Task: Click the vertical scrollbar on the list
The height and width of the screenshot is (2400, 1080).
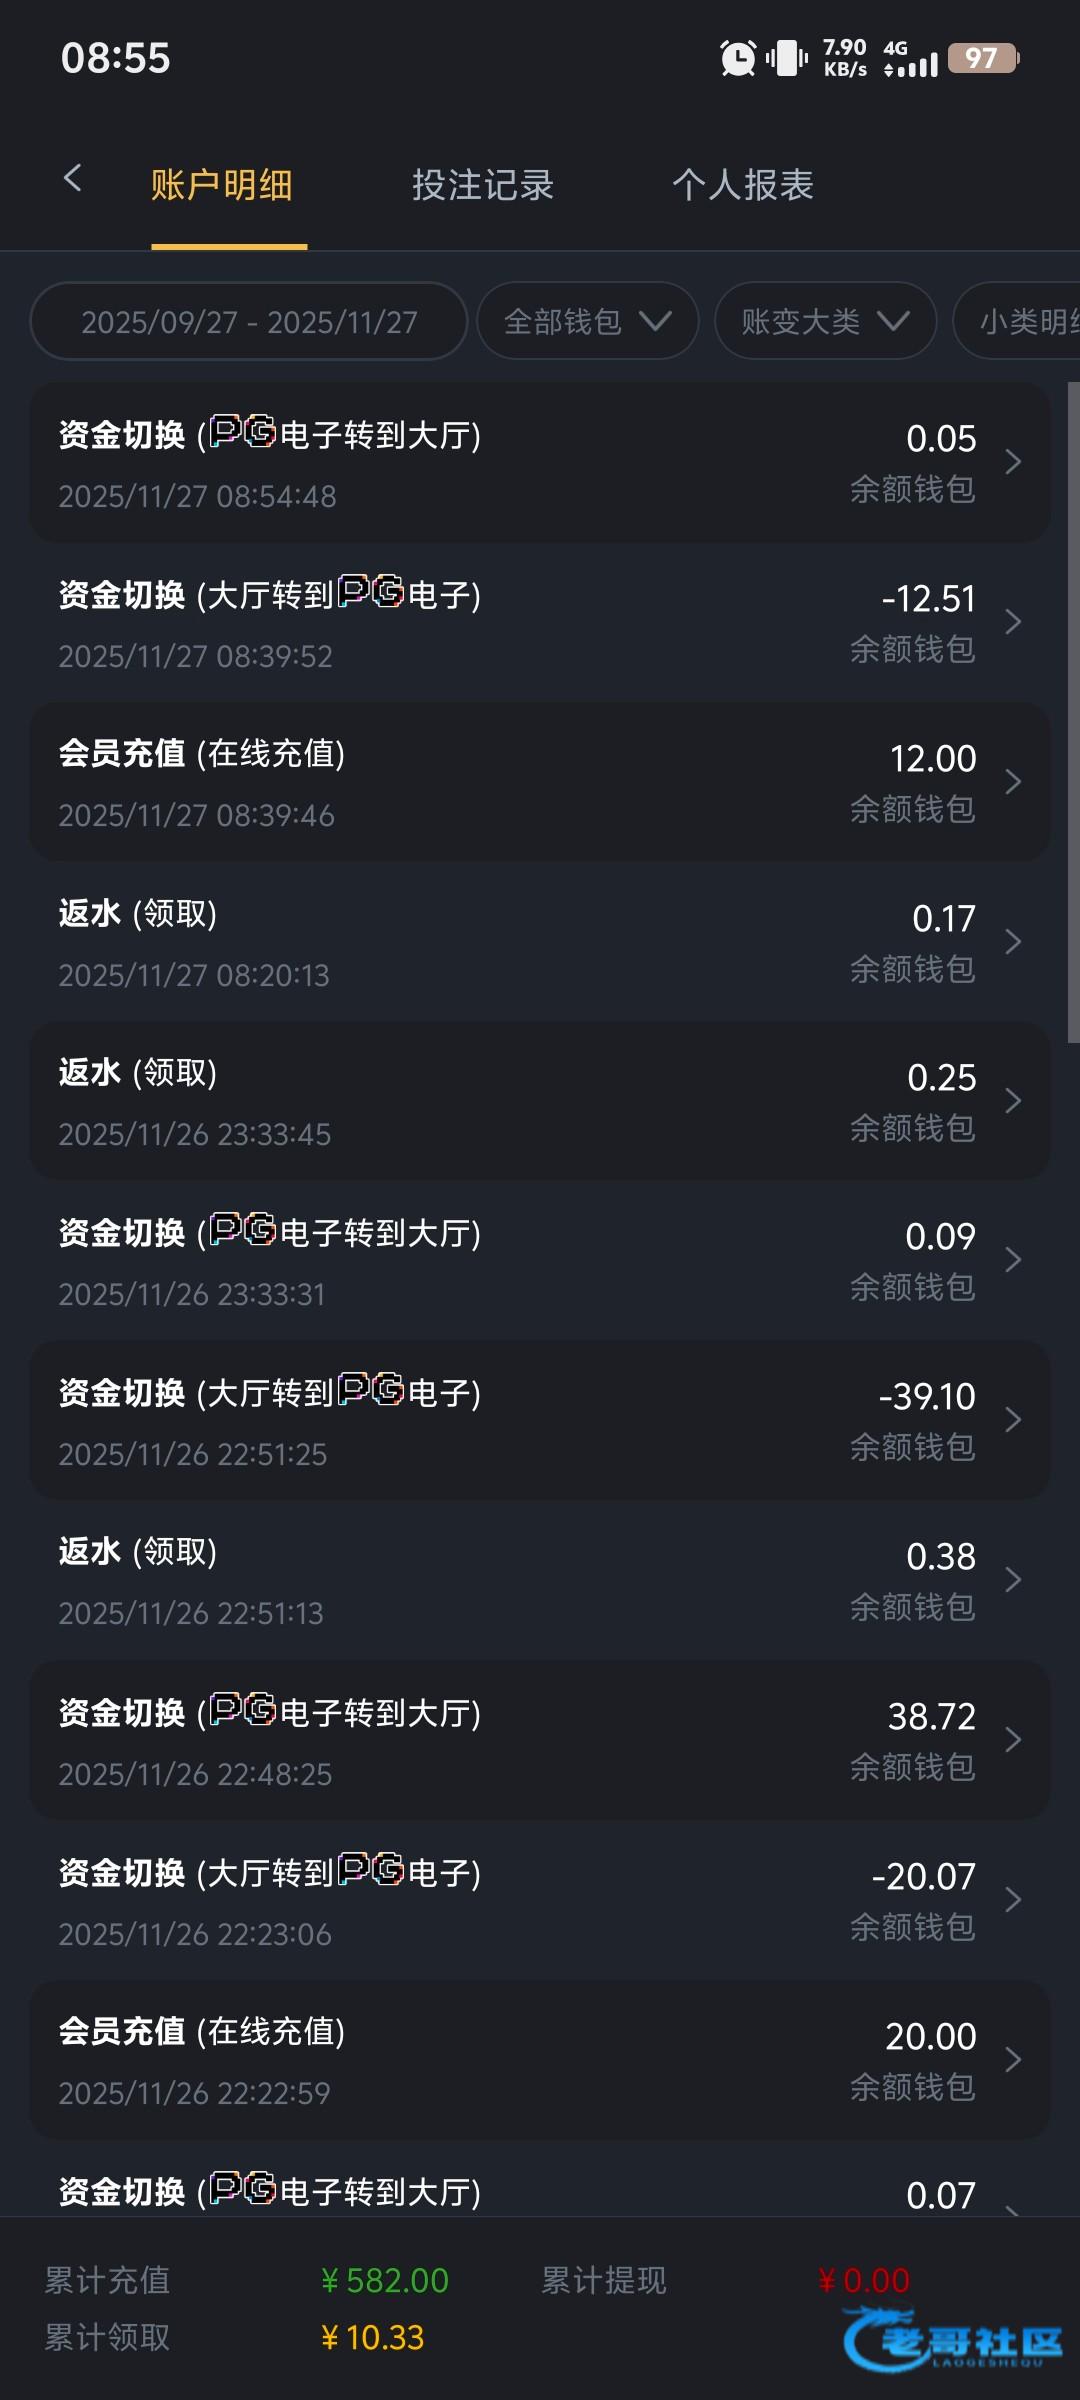Action: (1073, 712)
